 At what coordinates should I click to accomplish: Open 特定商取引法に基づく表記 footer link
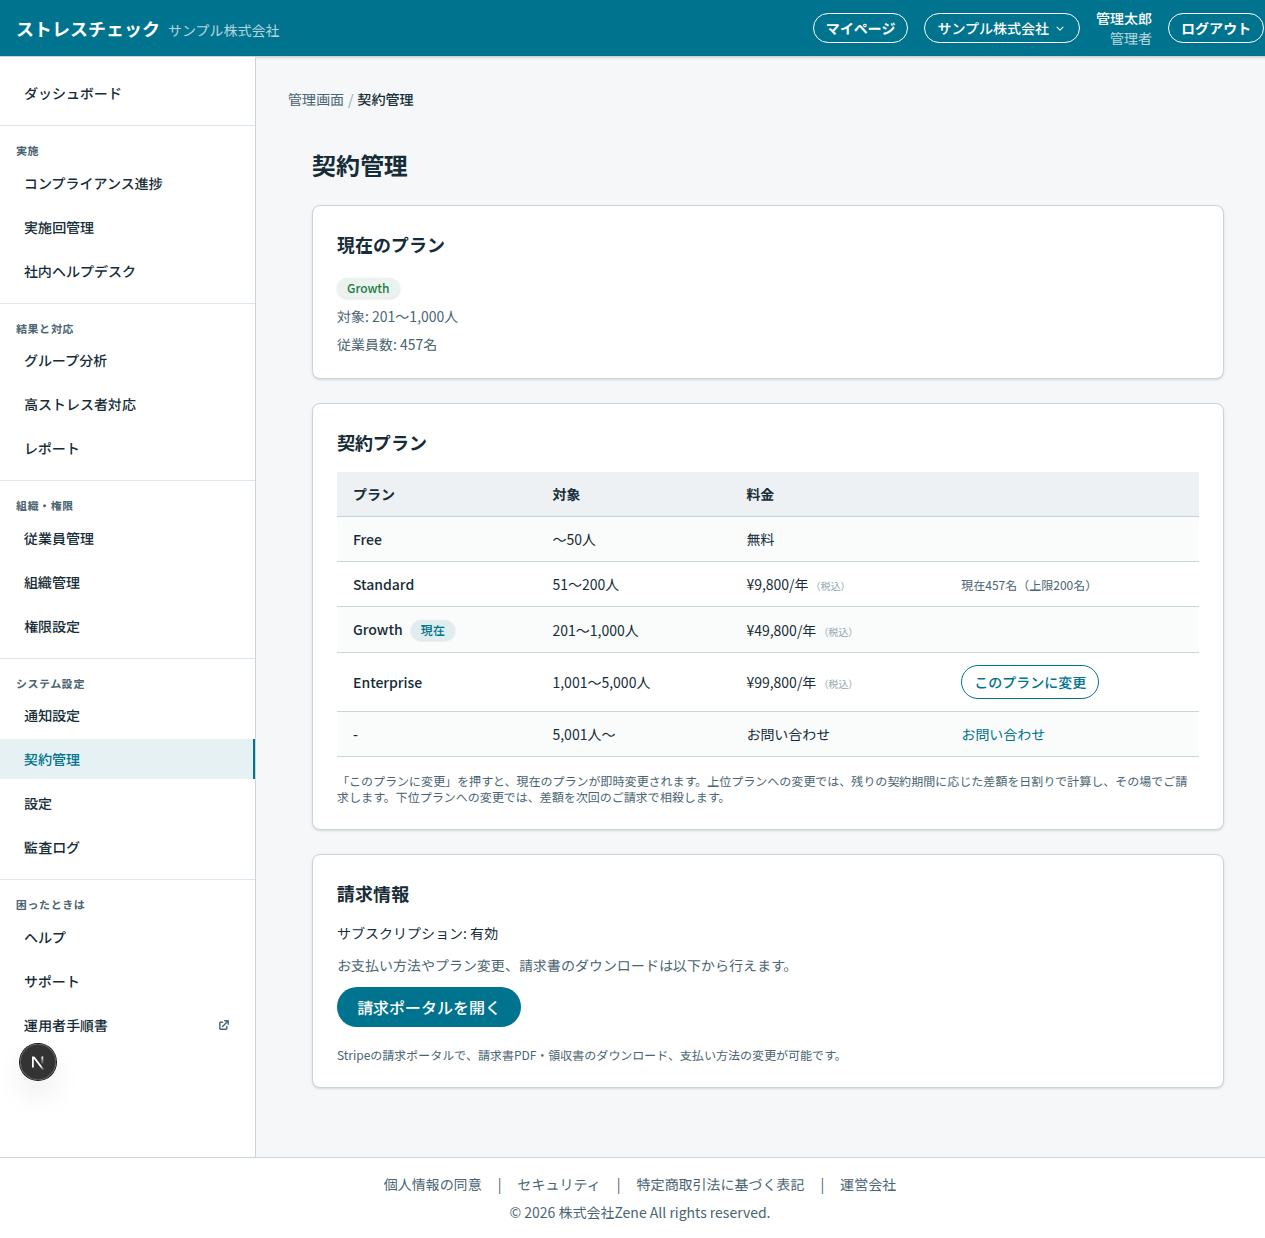[721, 1185]
